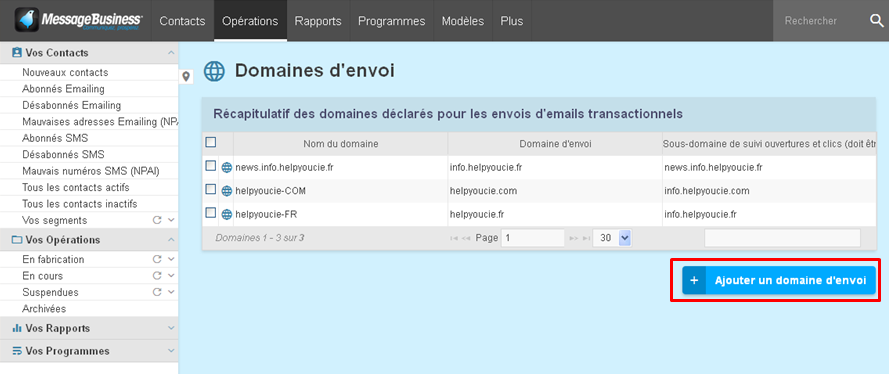Click helpyoucie.fr in Domaine d'envoi column
This screenshot has width=889, height=374.
pos(477,215)
